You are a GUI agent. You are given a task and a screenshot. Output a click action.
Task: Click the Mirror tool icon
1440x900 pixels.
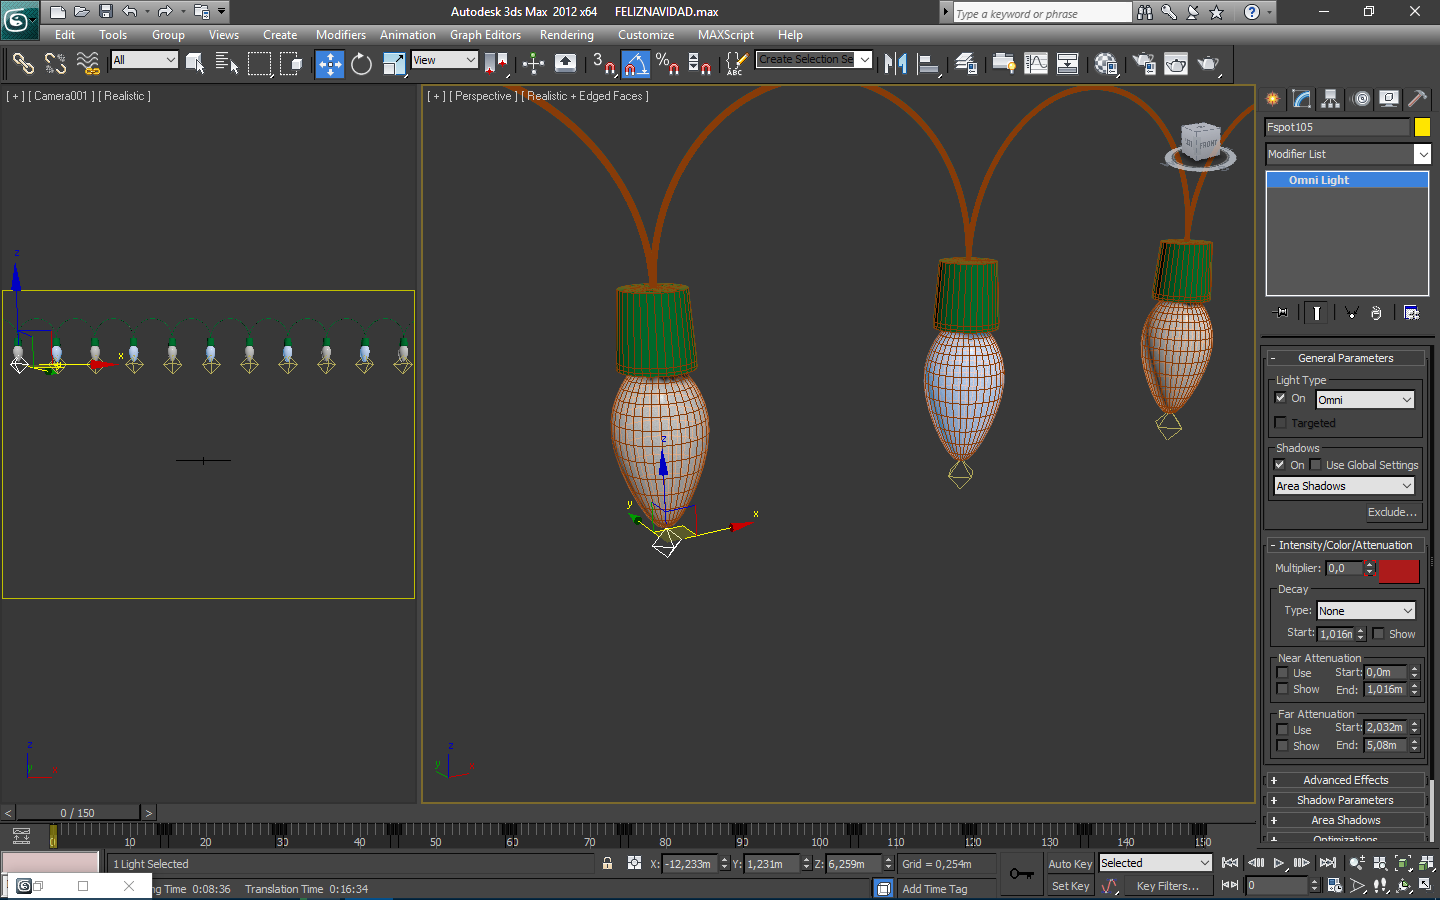(895, 64)
